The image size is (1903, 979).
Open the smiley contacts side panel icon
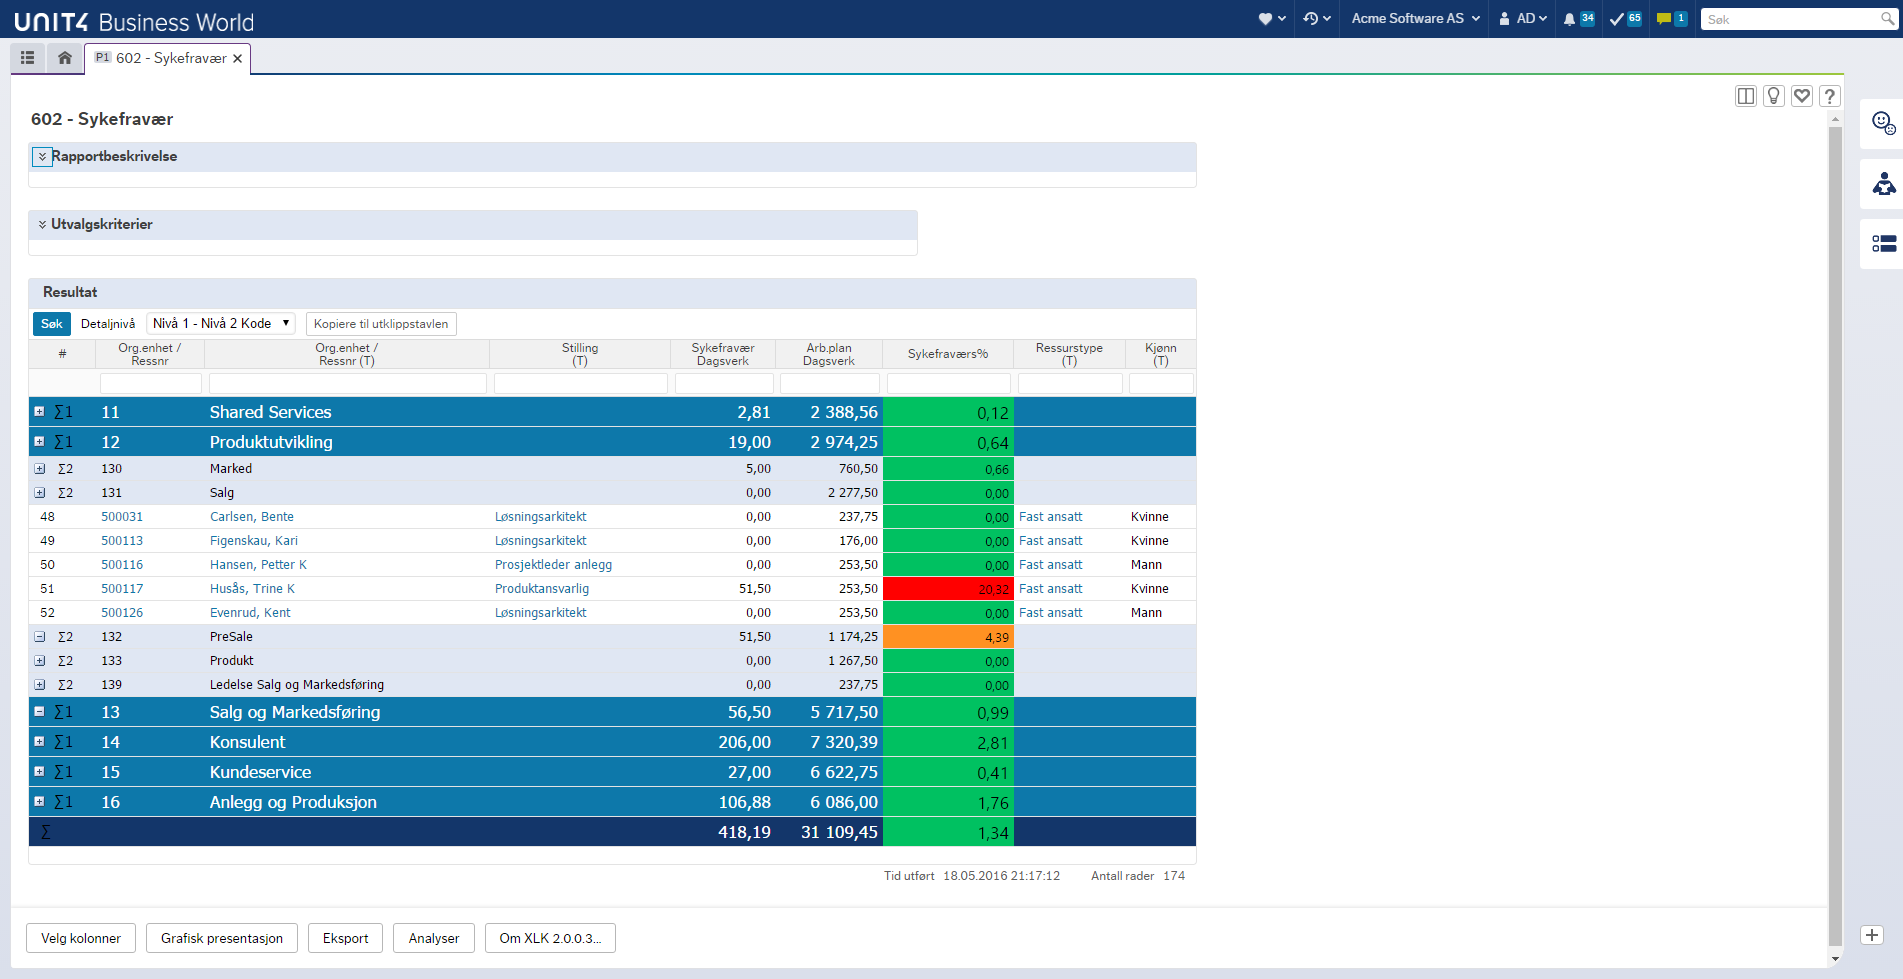pyautogui.click(x=1883, y=123)
